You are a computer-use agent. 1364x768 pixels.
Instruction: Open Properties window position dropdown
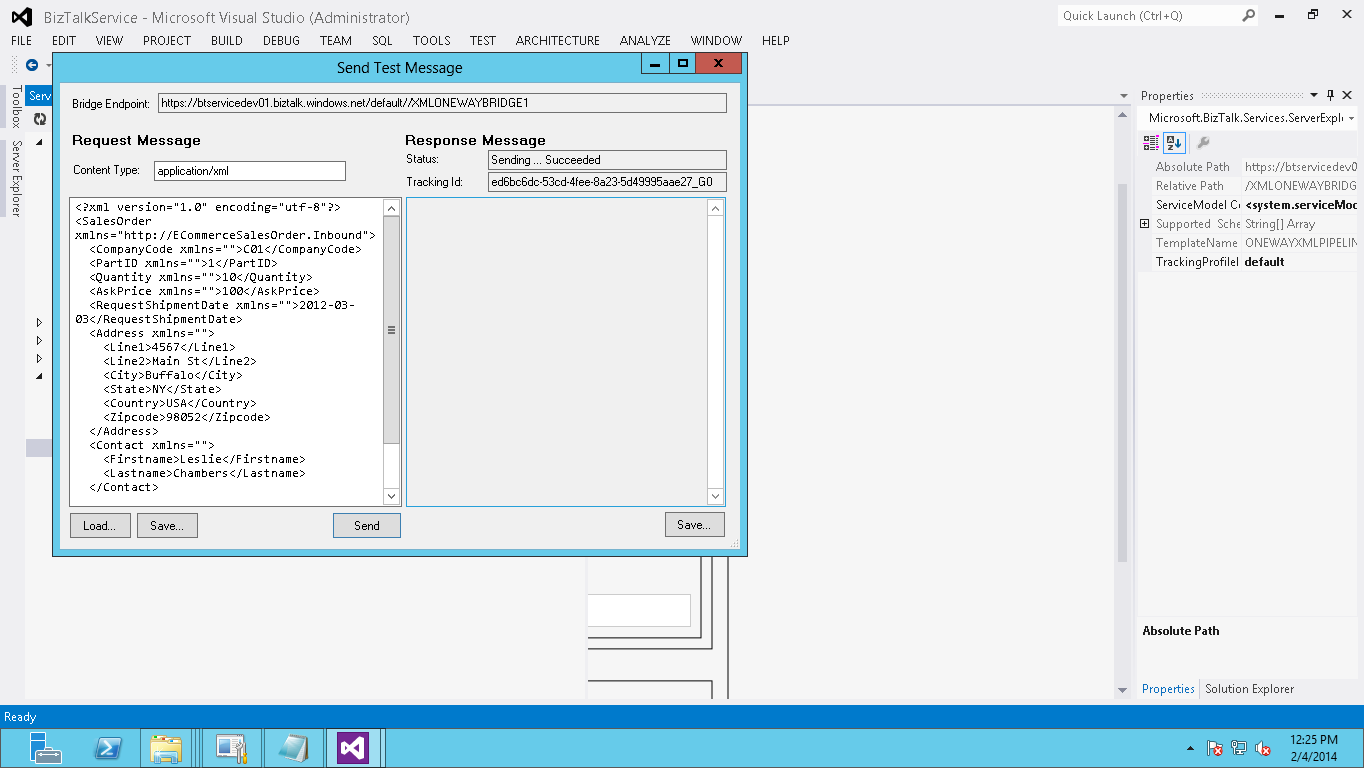[x=1313, y=96]
